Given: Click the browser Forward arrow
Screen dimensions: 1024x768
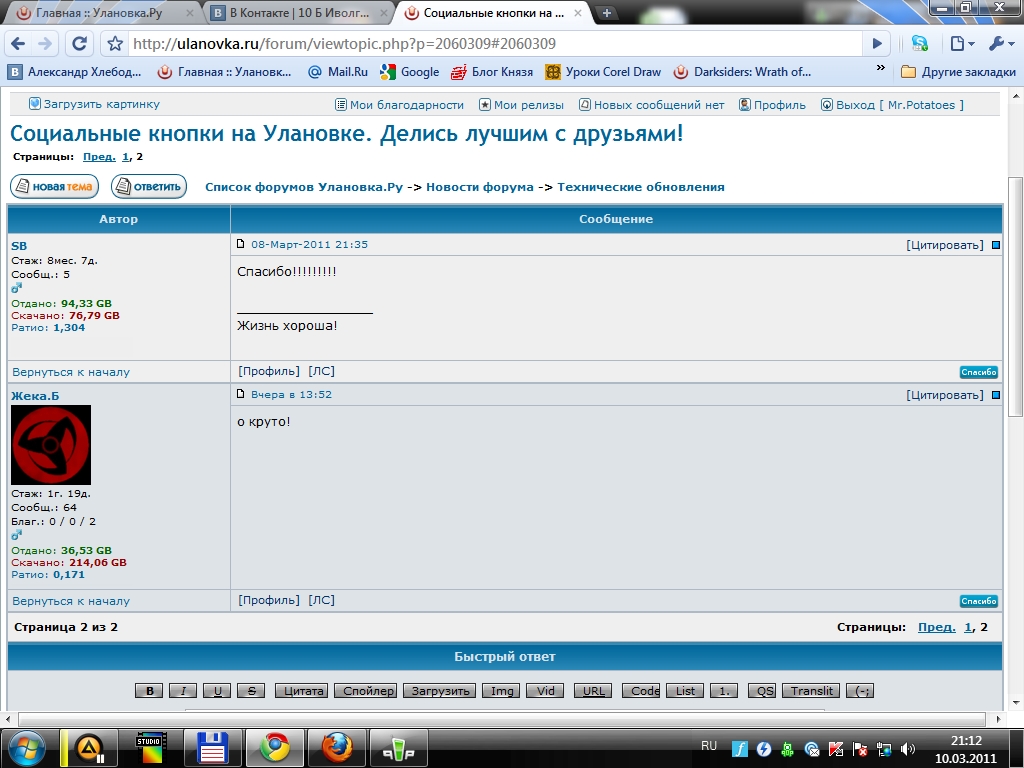Looking at the screenshot, I should [x=45, y=44].
